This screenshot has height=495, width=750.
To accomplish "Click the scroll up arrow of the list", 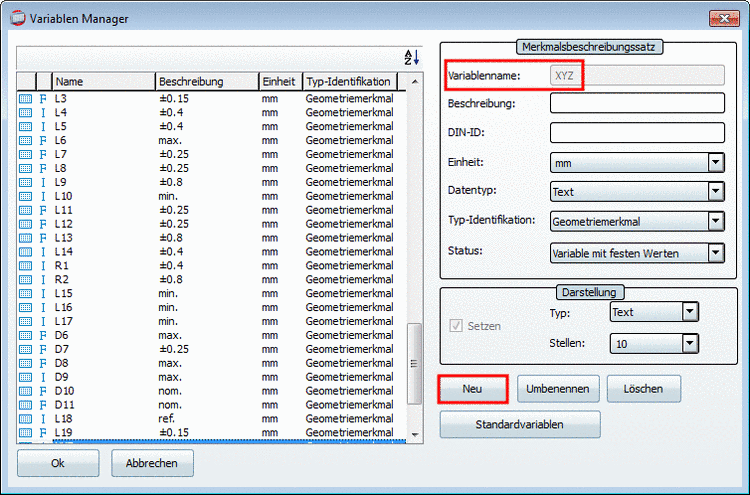I will [415, 82].
